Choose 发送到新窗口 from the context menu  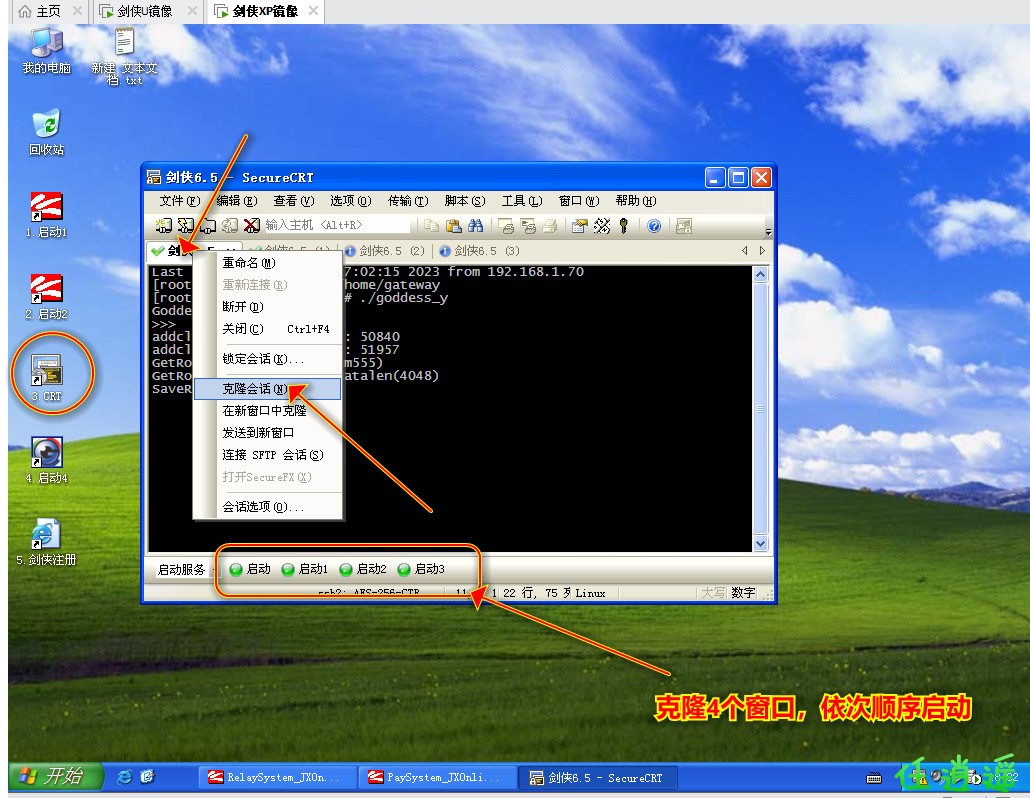pyautogui.click(x=268, y=433)
